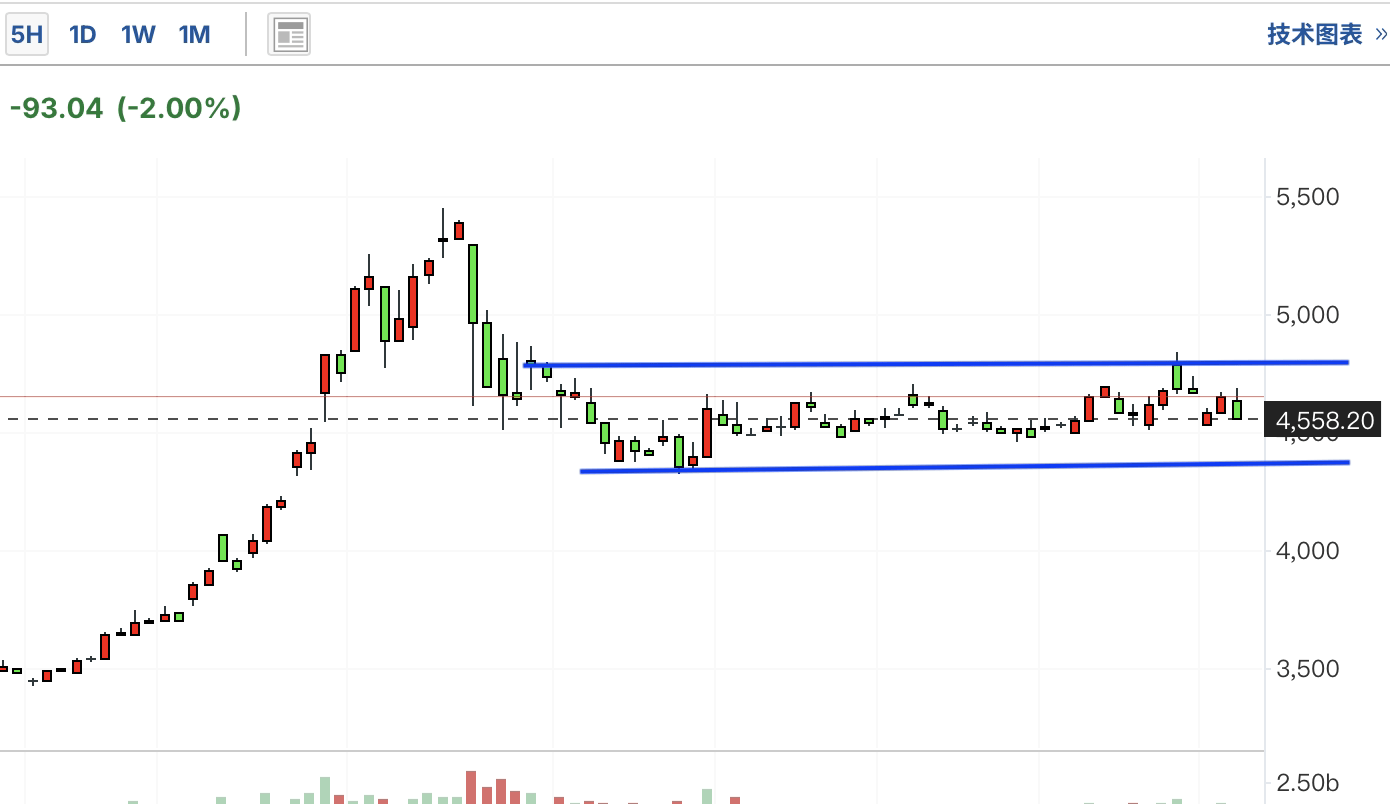Click the current price label 4,558.20

pyautogui.click(x=1321, y=421)
